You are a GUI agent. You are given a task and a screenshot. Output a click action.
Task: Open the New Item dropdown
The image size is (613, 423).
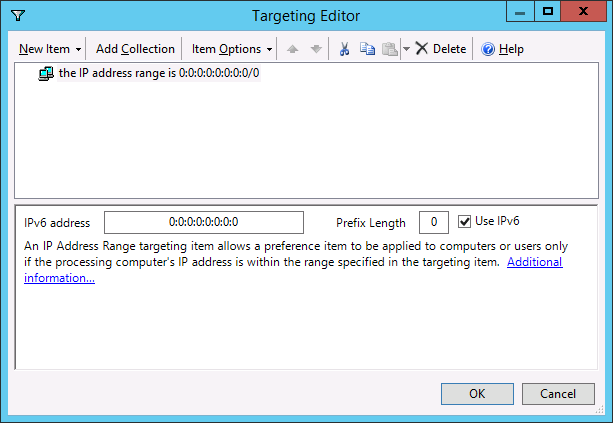point(50,49)
